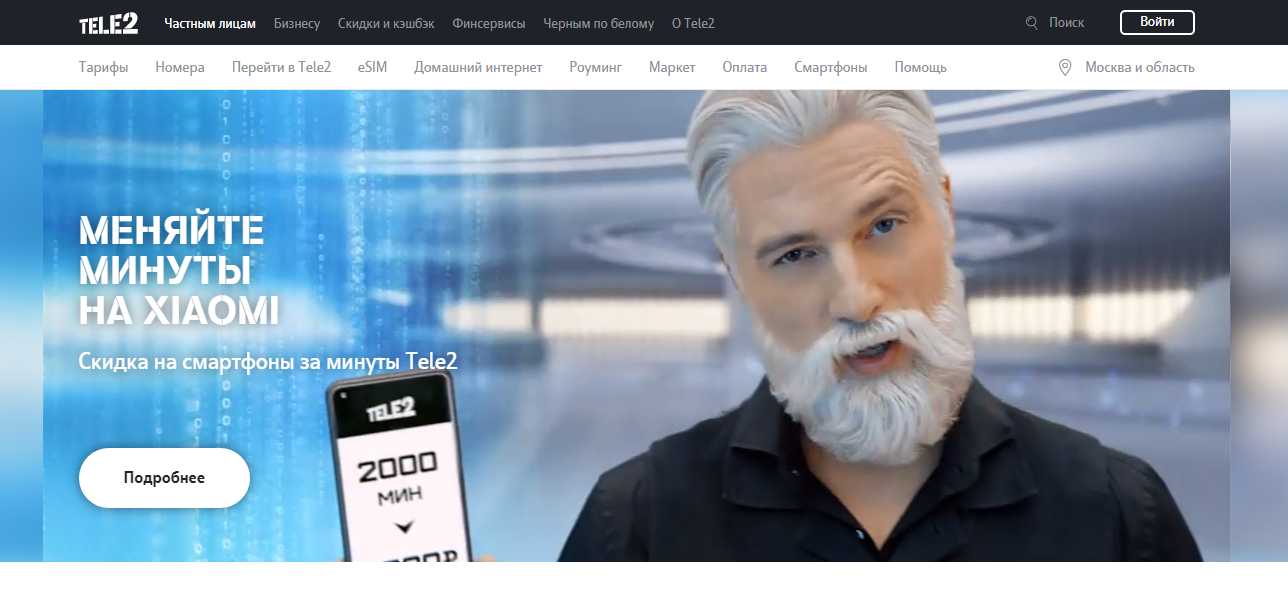Screen dimensions: 1288x592
Task: Open the Маркет section
Action: [672, 68]
